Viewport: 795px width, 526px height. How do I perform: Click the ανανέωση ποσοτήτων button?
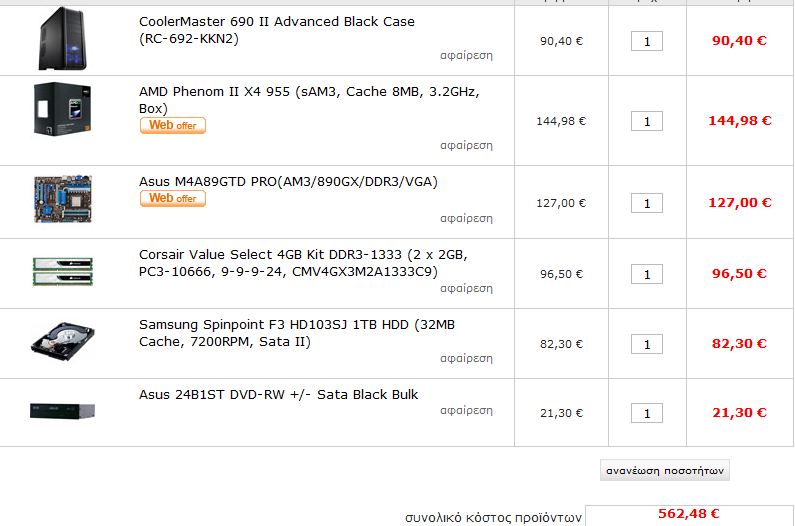tap(665, 470)
